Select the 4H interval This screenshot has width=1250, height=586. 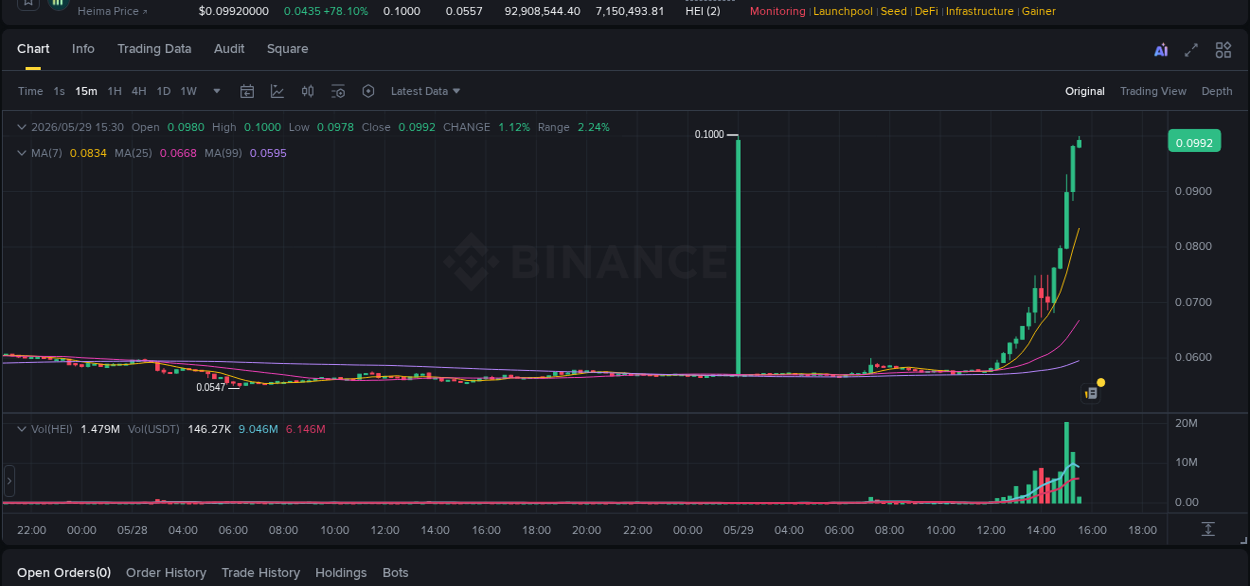point(139,91)
